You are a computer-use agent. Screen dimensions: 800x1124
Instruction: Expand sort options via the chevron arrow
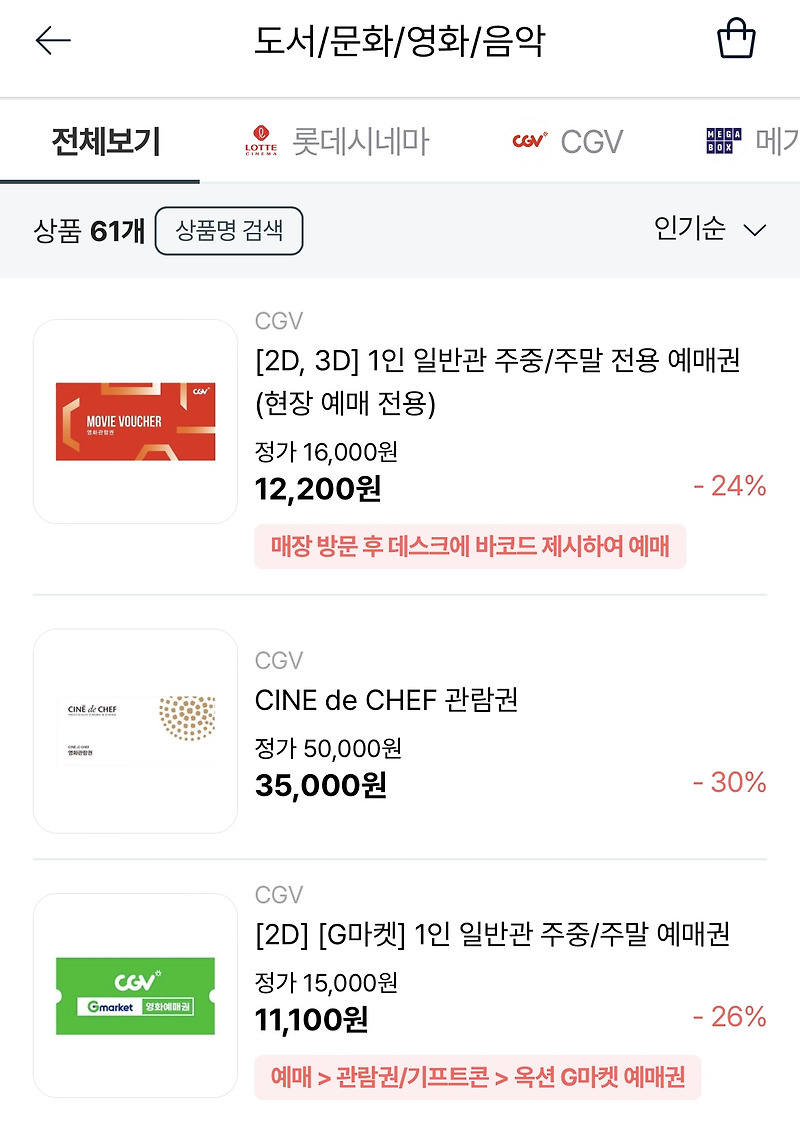coord(755,230)
